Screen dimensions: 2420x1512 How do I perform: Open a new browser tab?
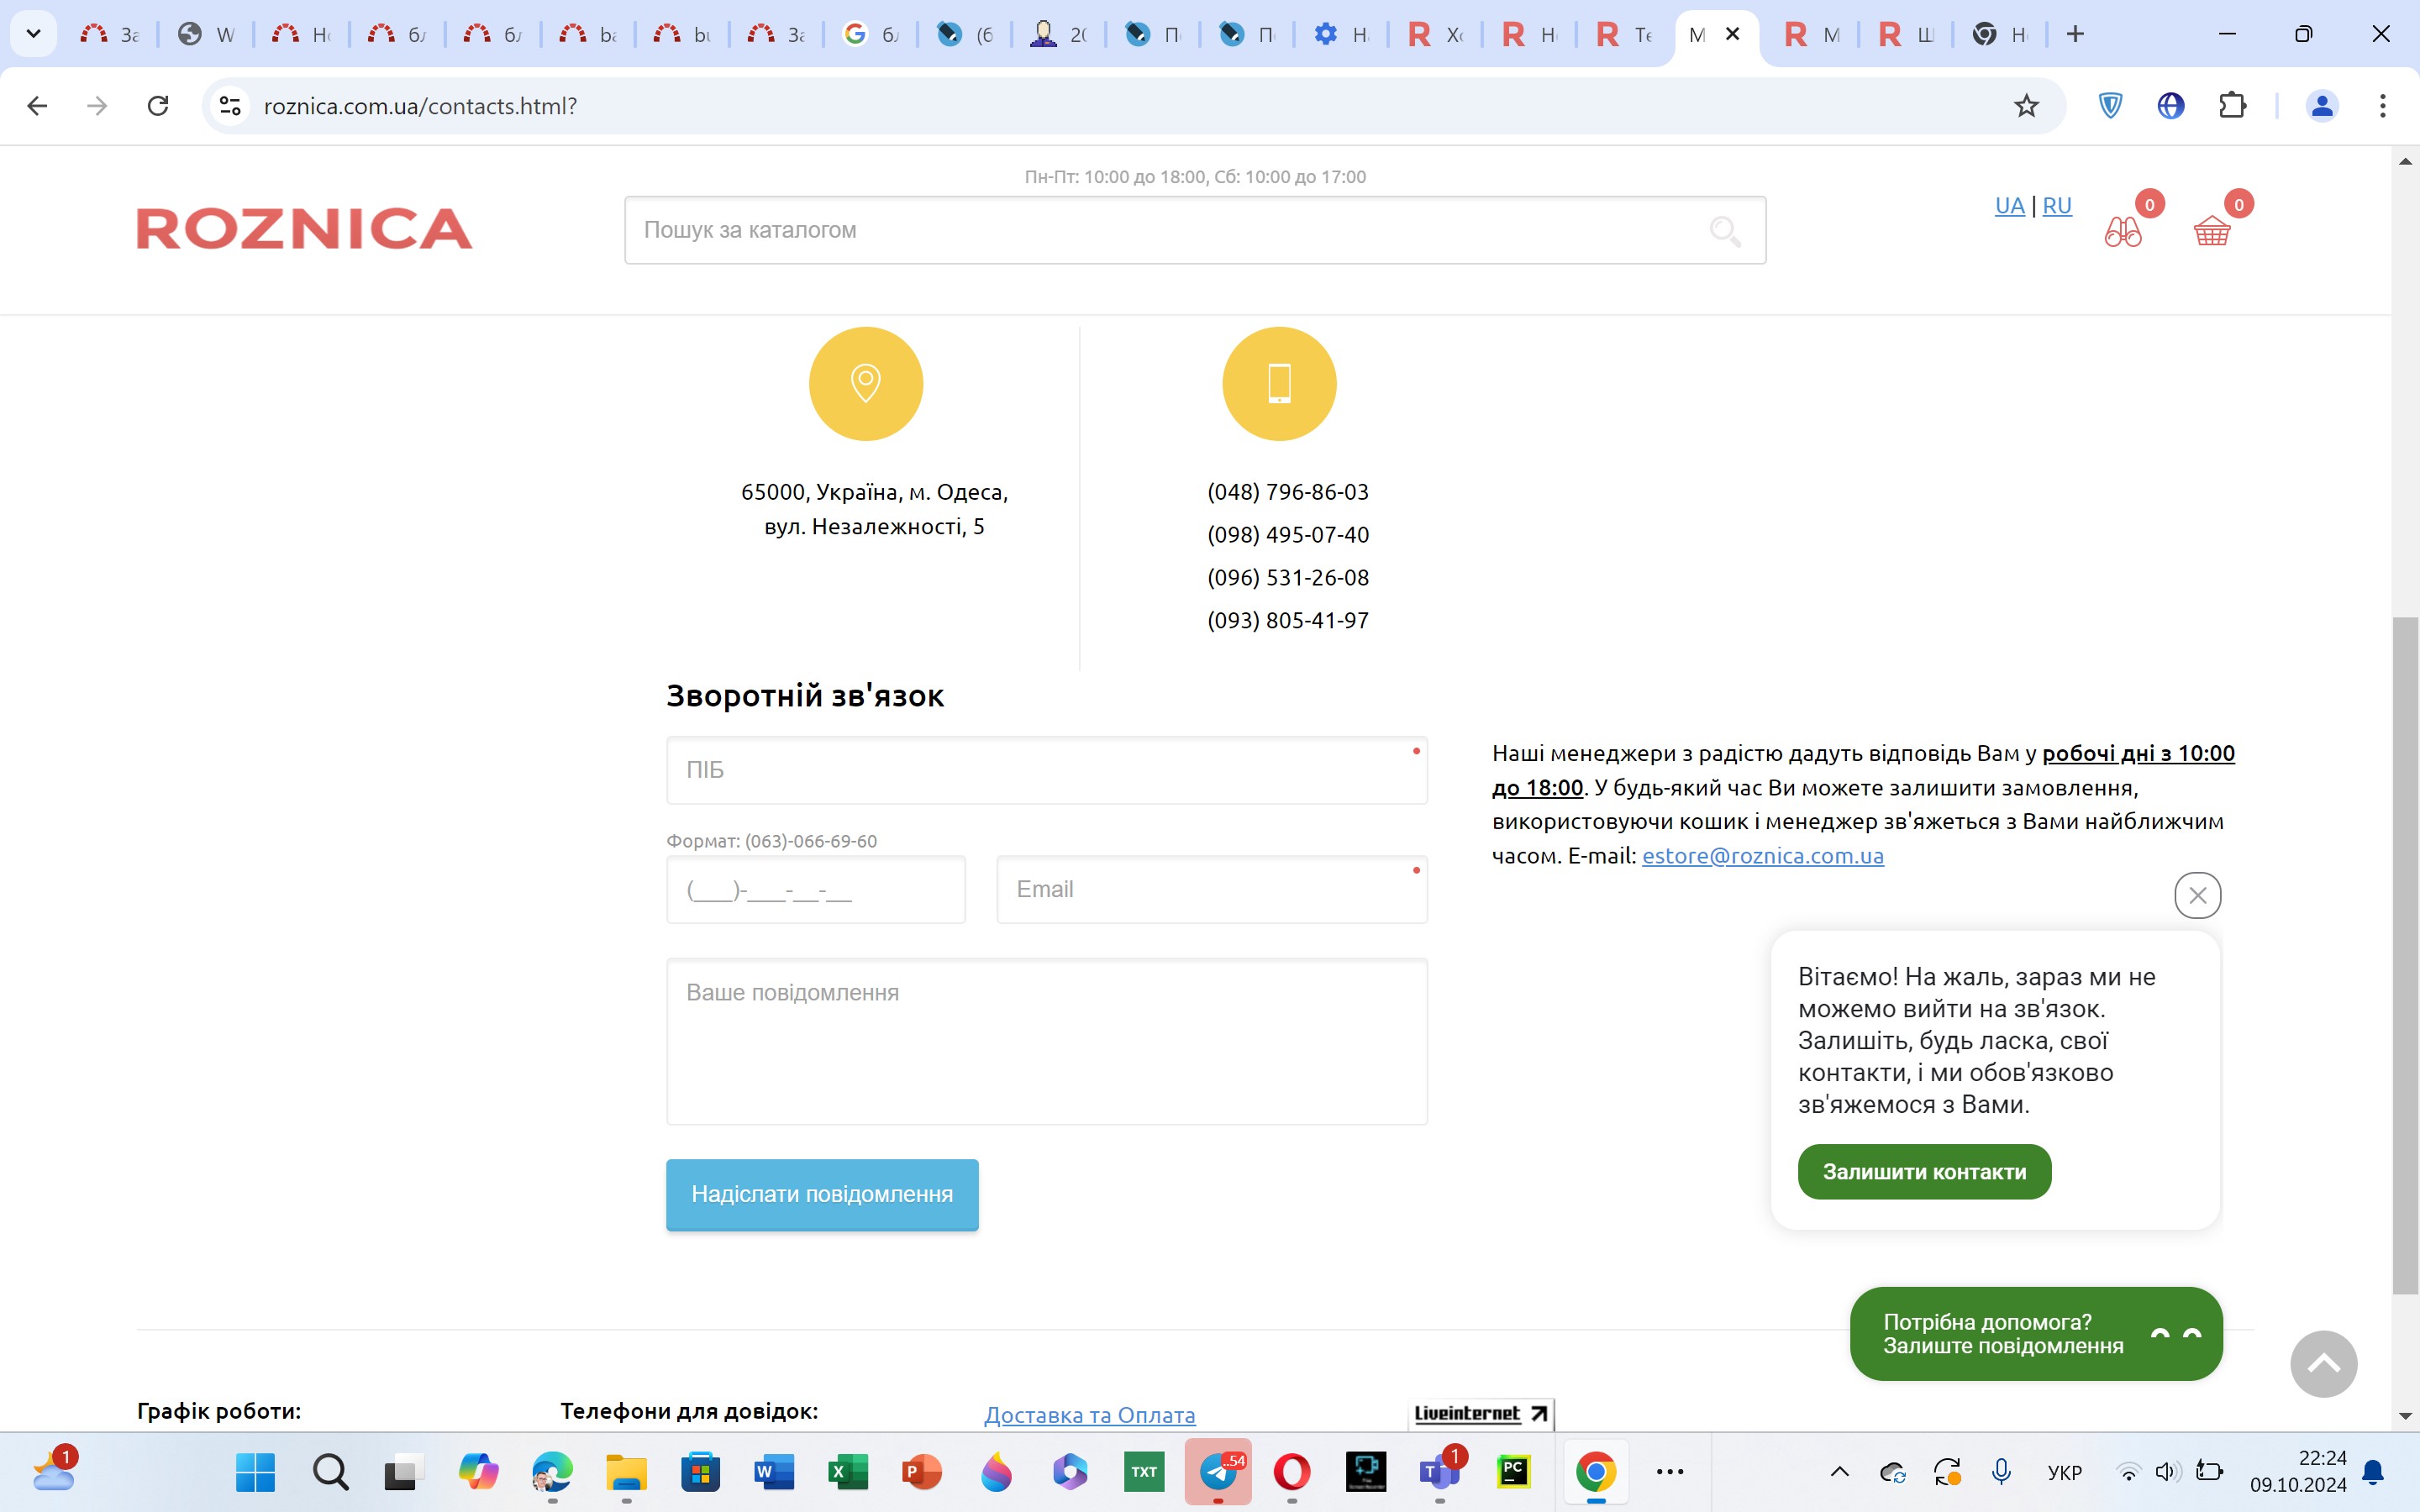(x=2075, y=34)
